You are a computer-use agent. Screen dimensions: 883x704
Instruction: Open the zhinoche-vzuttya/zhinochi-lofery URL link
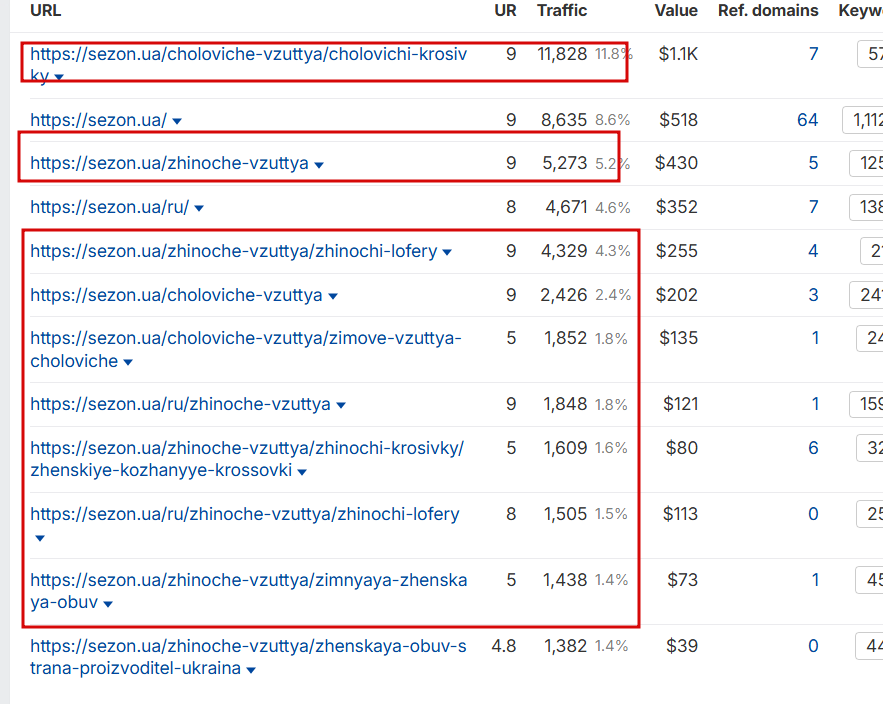click(234, 251)
